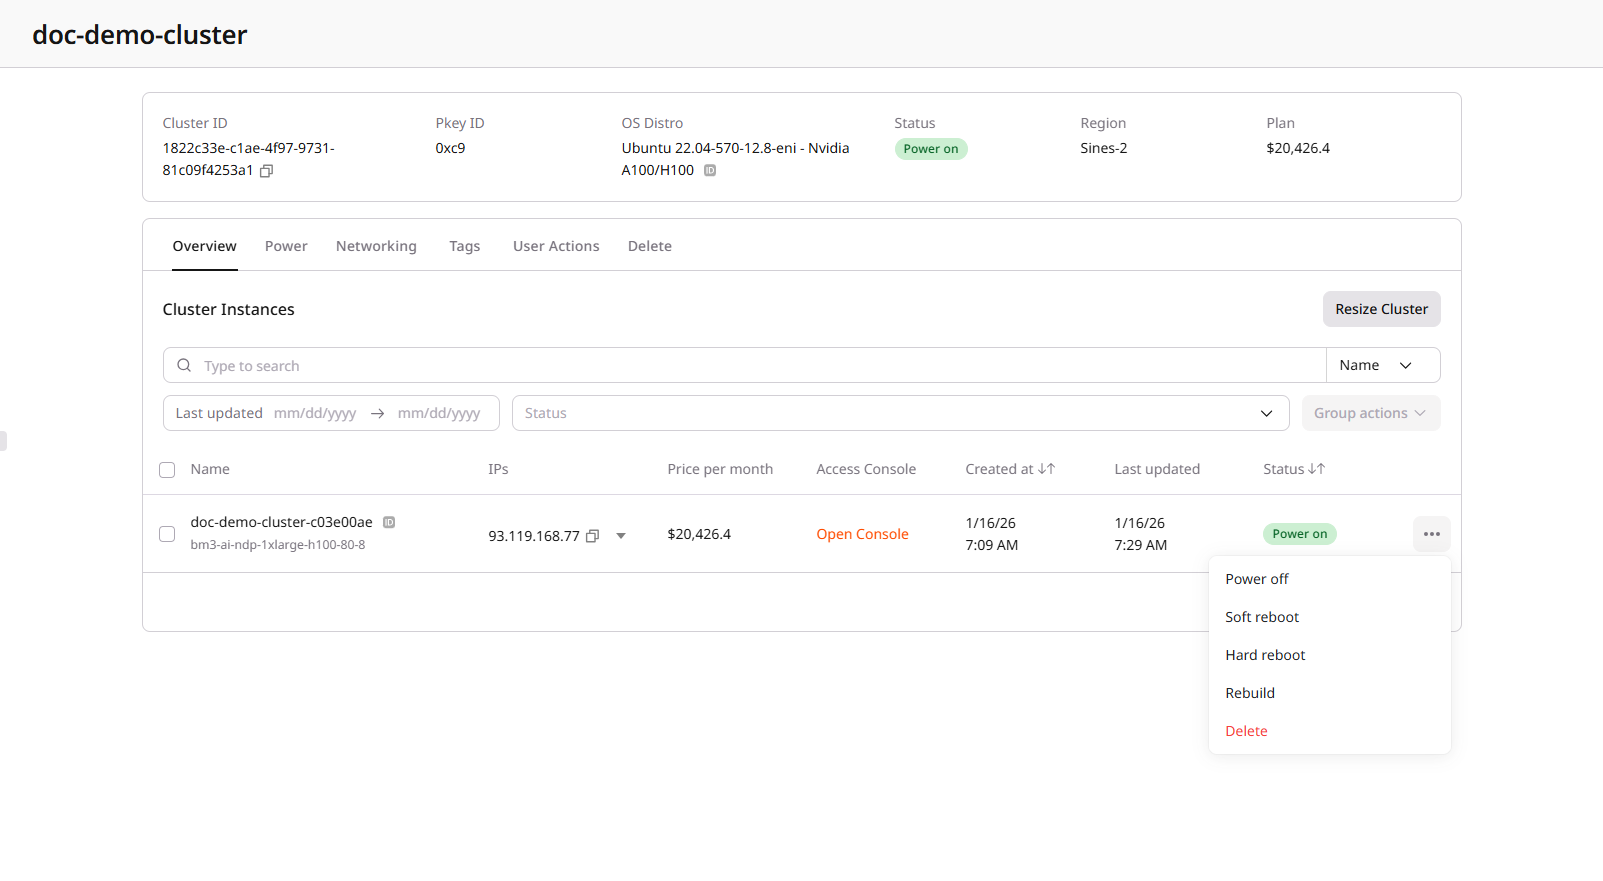Screen dimensions: 1603x881
Task: Choose red Delete in the context menu
Action: [x=1330, y=731]
